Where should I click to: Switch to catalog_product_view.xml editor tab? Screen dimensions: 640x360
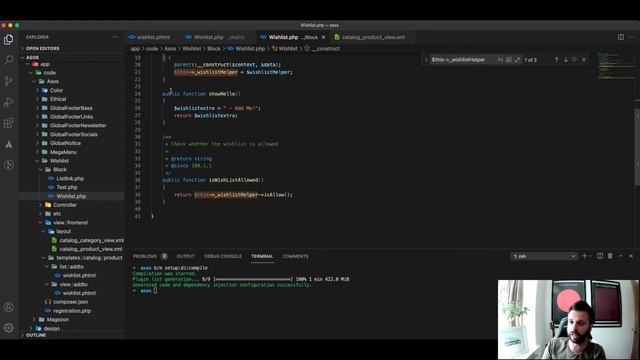373,37
